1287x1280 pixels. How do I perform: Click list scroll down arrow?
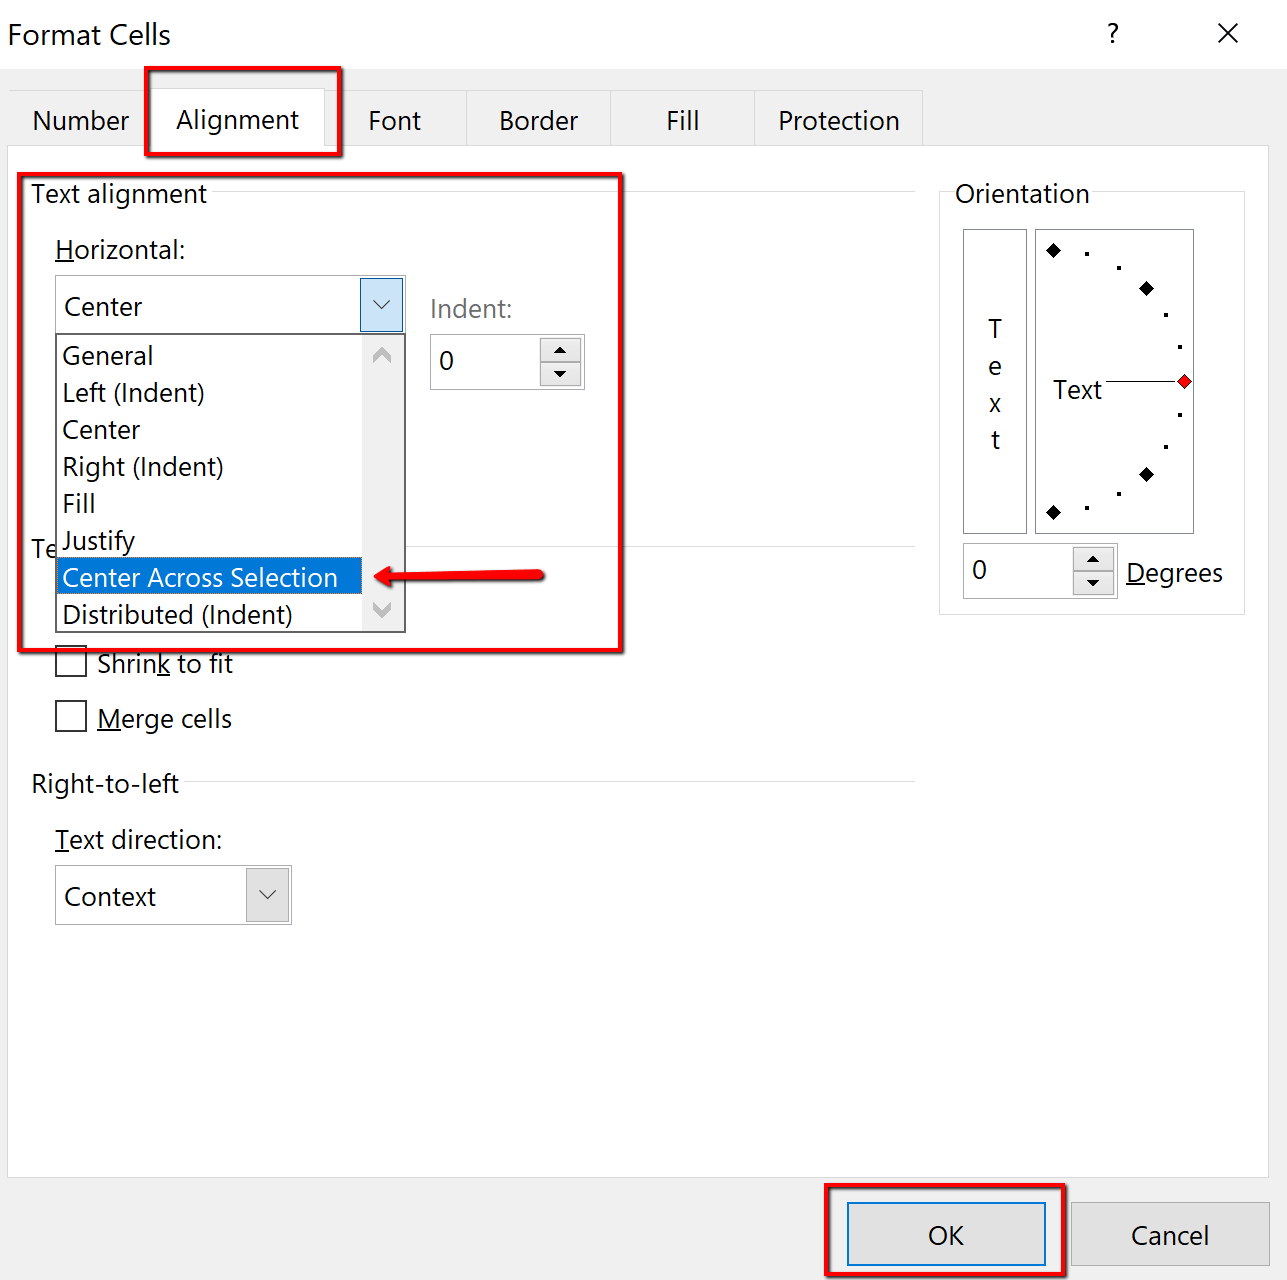click(382, 610)
